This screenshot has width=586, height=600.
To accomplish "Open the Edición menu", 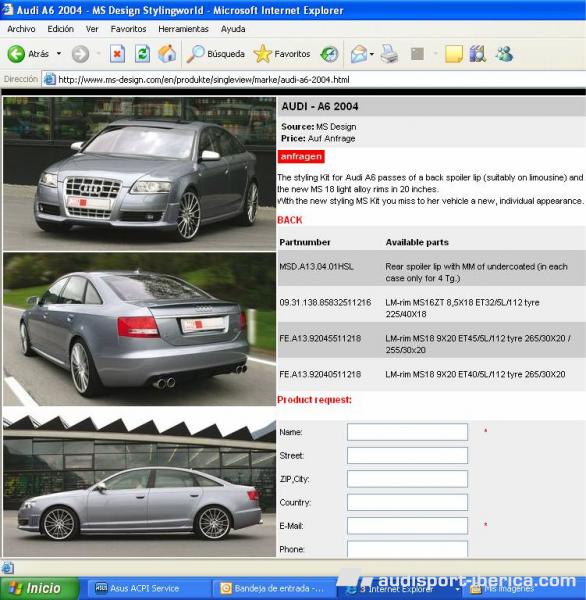I will pos(60,29).
